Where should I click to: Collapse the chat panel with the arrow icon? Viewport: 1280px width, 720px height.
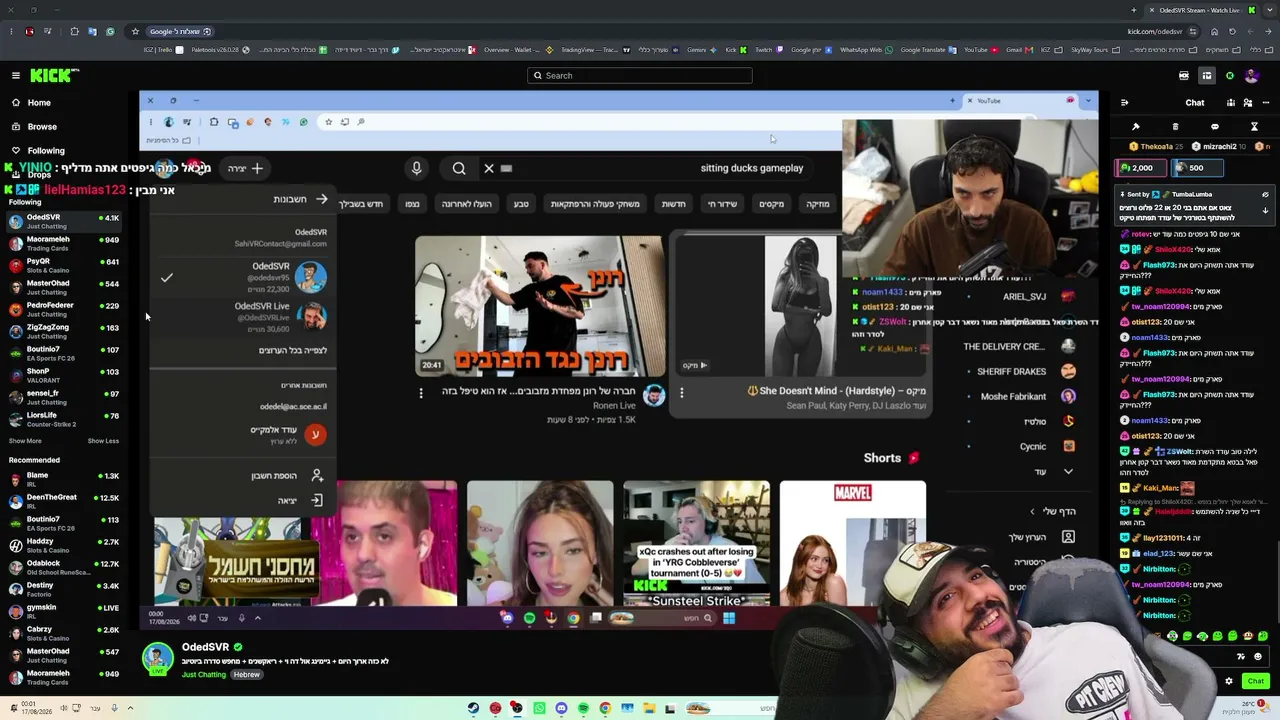[1124, 102]
